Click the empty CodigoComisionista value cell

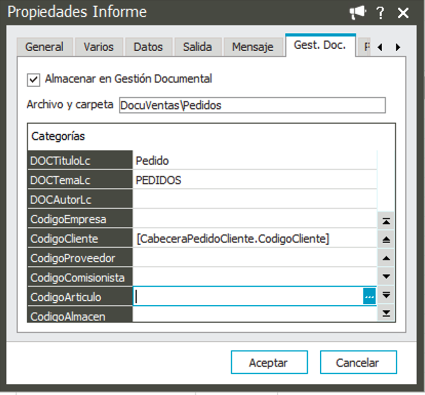click(x=255, y=277)
